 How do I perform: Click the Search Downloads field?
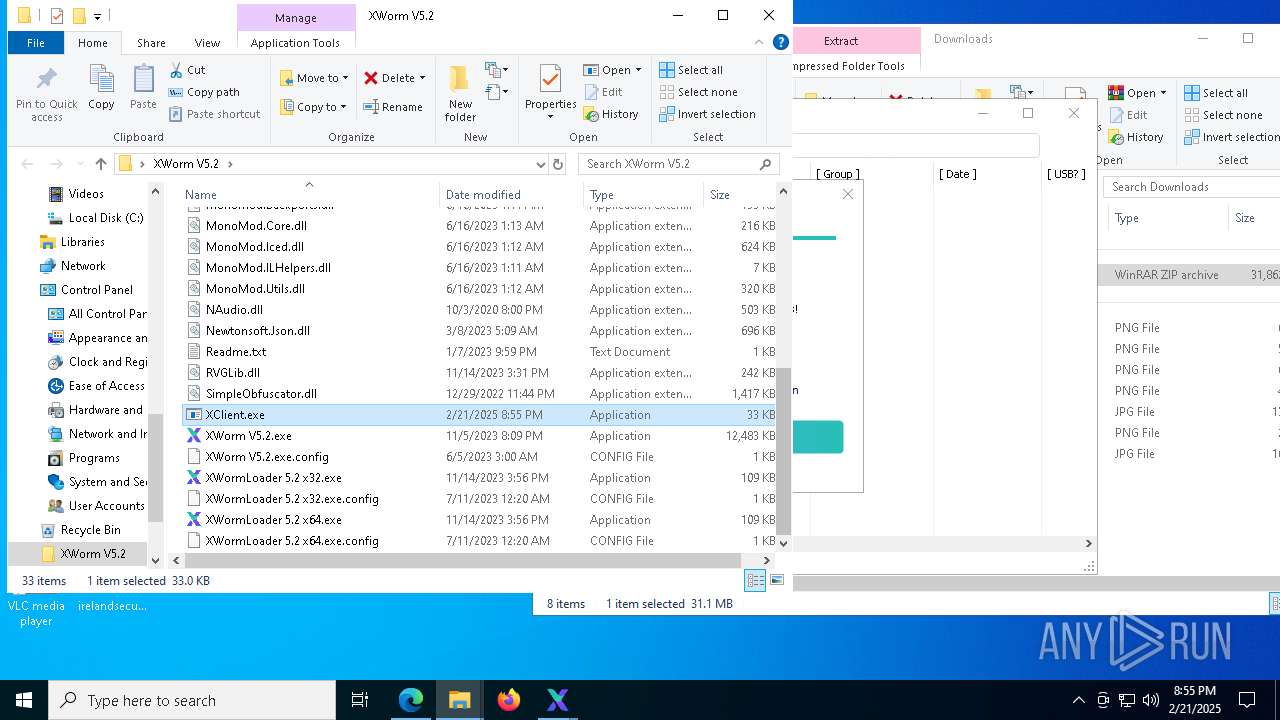(x=1191, y=187)
